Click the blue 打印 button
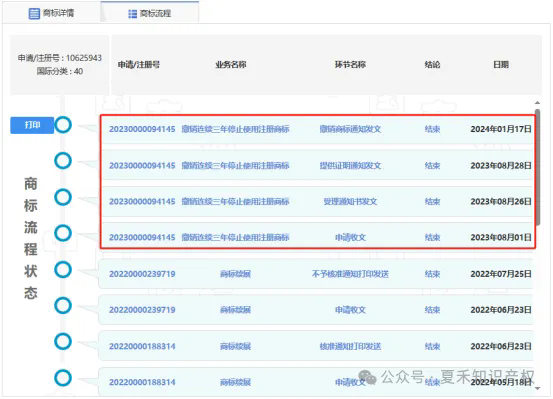The width and height of the screenshot is (553, 399). [x=32, y=125]
